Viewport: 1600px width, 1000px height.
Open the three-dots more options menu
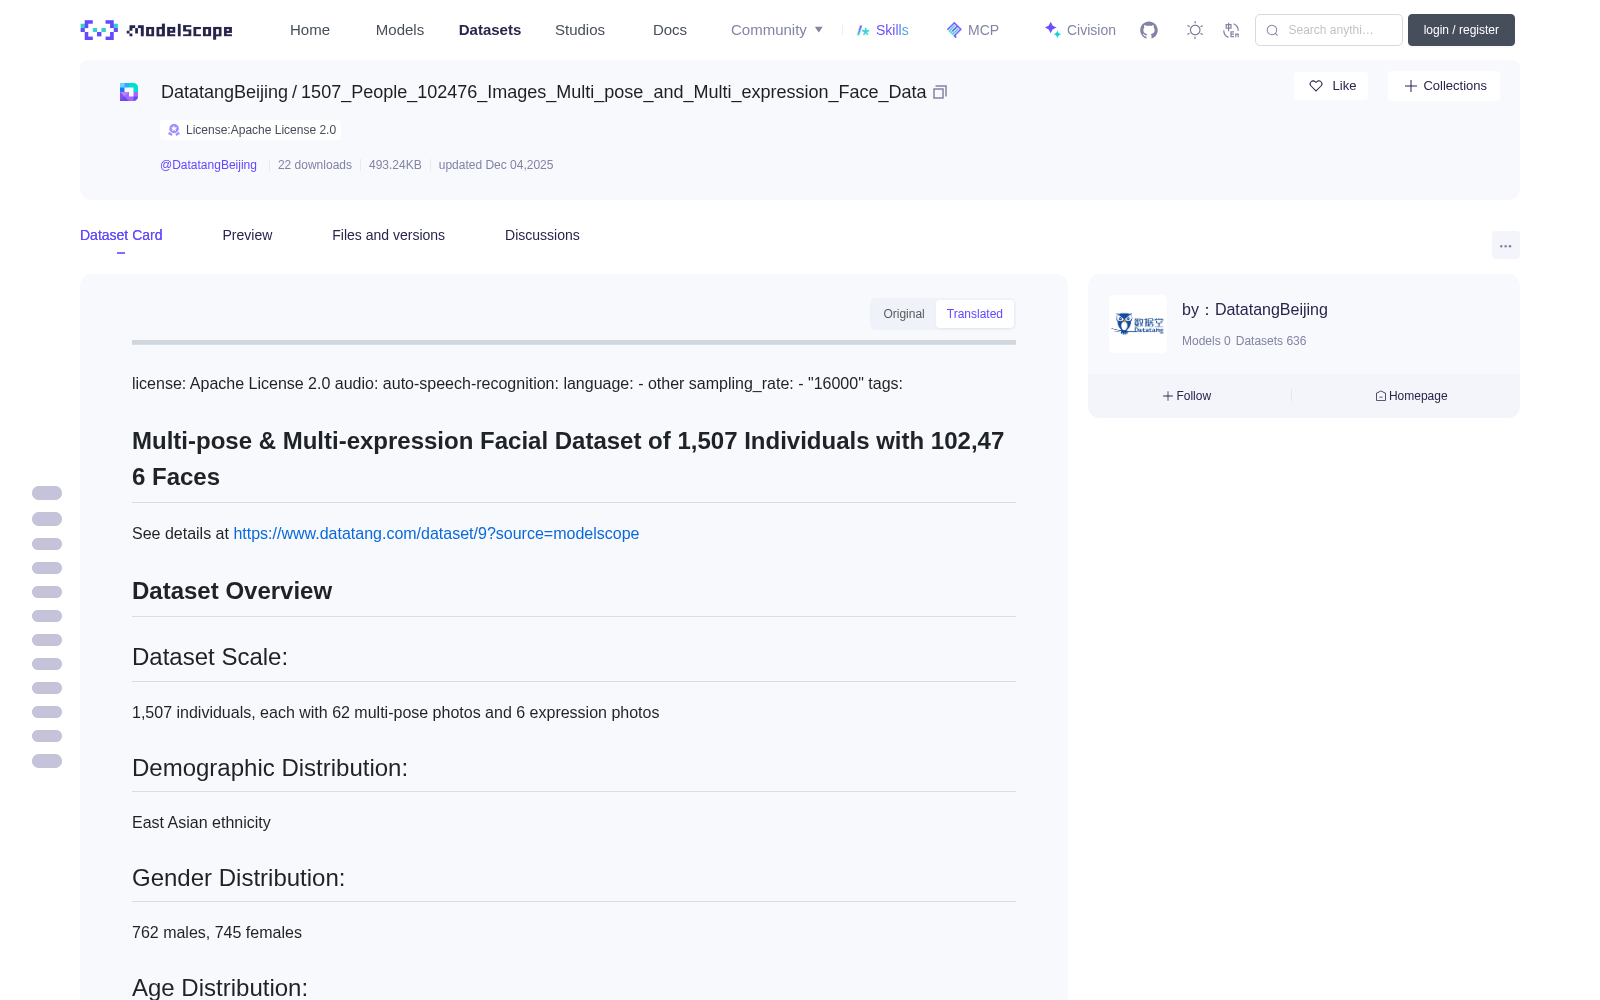click(x=1506, y=245)
